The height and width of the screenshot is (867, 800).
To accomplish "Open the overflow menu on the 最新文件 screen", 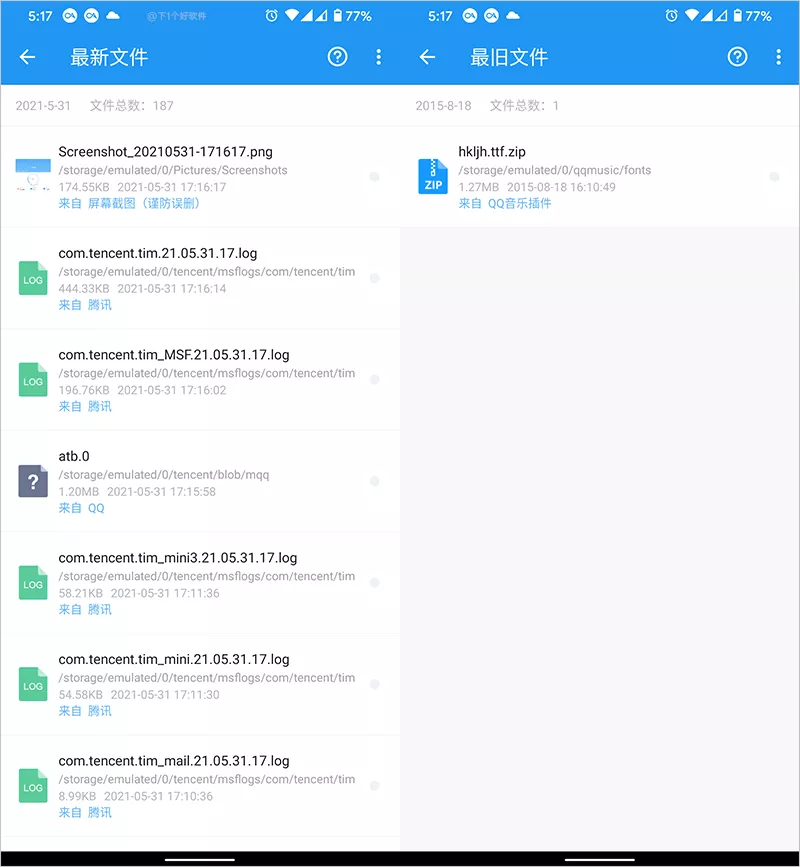I will click(379, 57).
